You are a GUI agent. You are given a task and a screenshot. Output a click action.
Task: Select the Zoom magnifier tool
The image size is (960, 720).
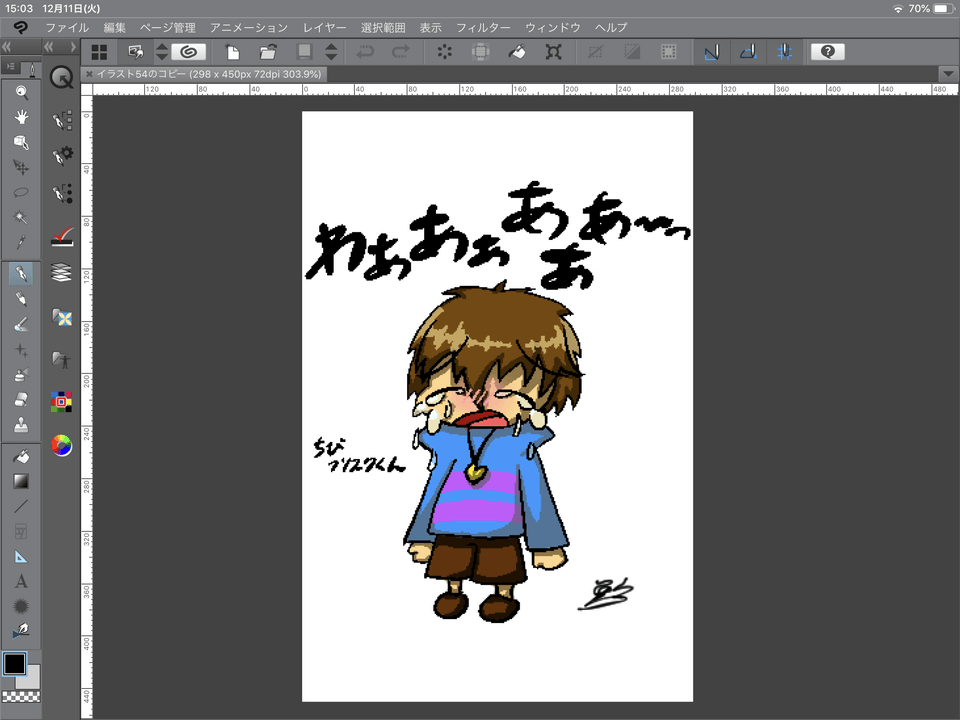[x=20, y=91]
